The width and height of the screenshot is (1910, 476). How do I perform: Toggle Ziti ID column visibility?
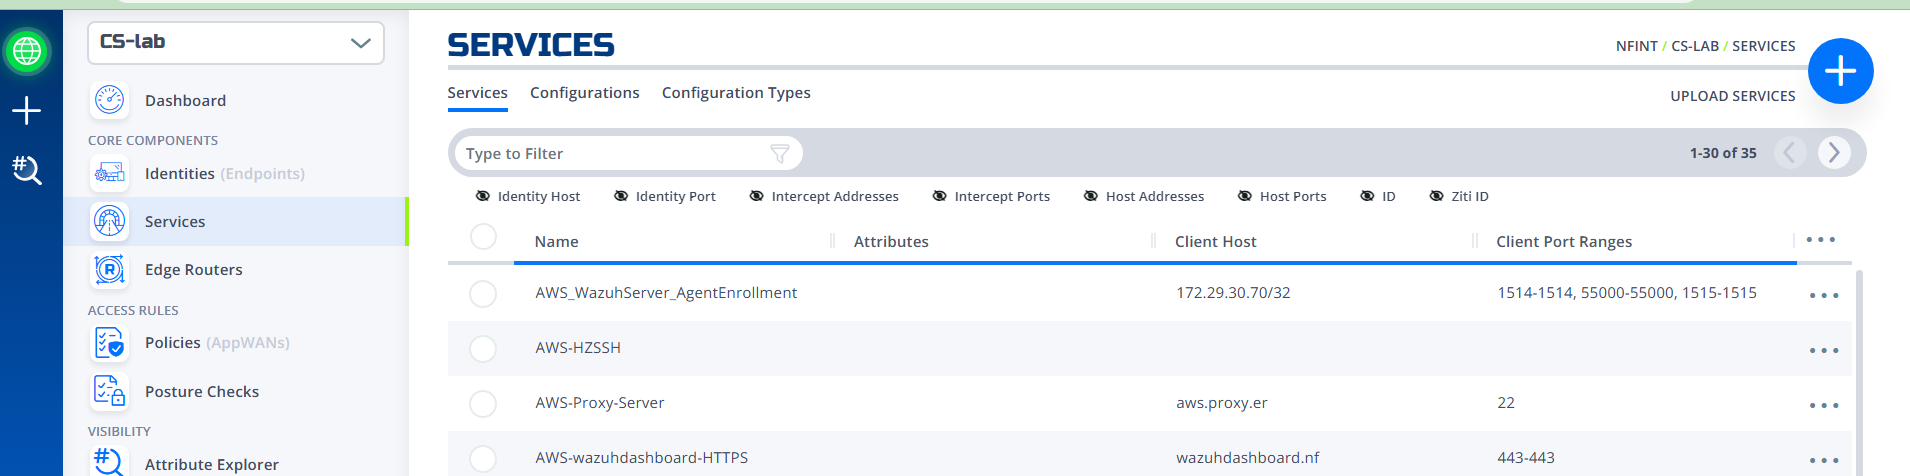(1459, 196)
